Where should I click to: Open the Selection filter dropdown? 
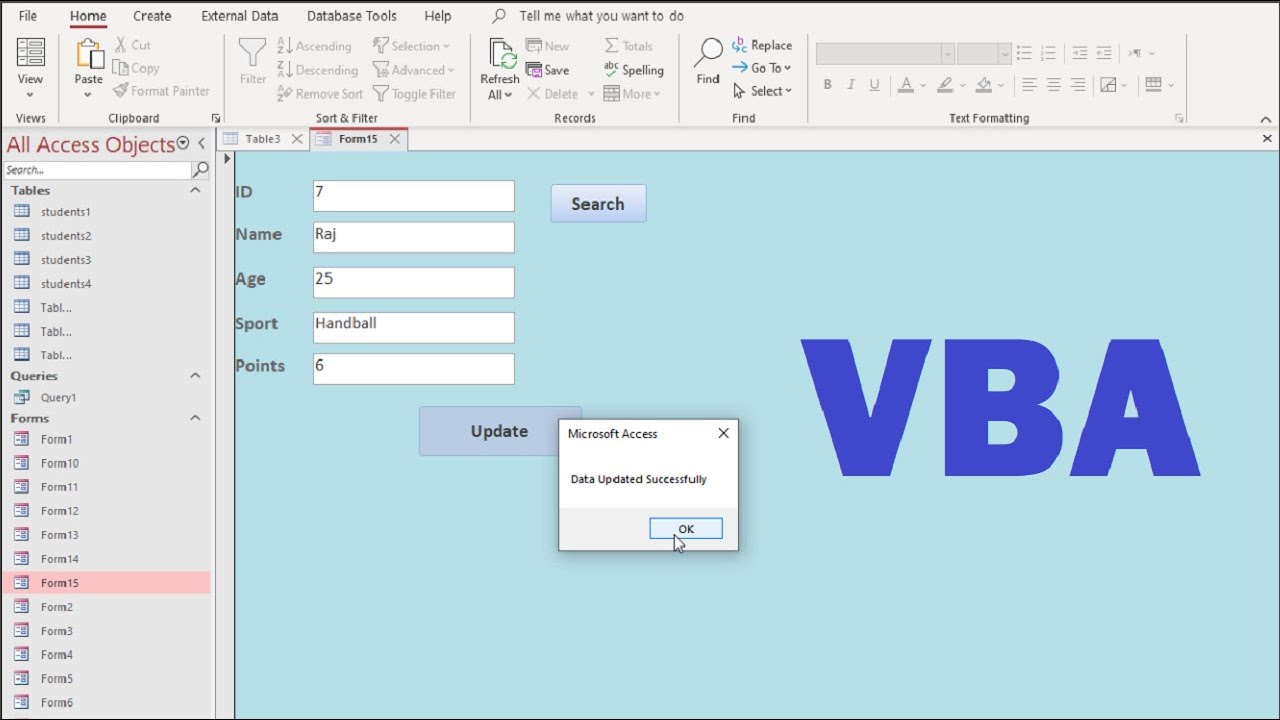click(x=411, y=46)
